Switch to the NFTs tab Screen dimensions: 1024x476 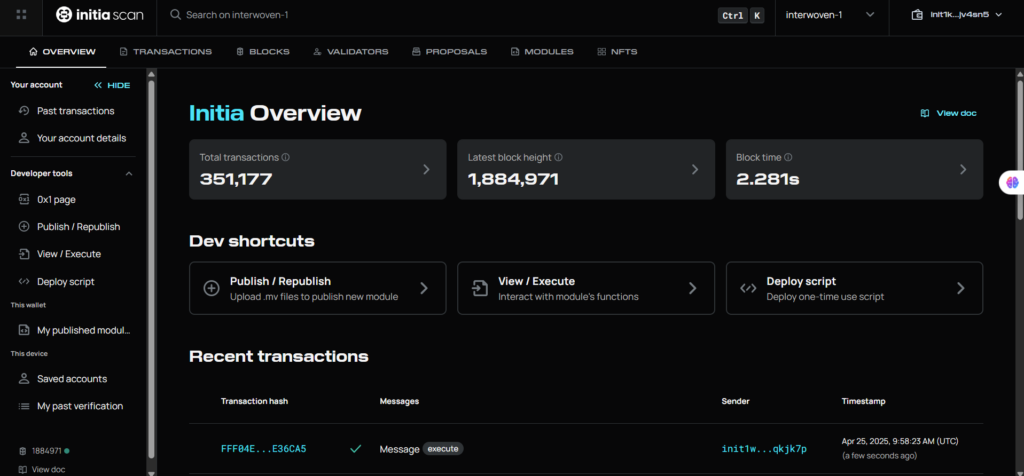617,52
